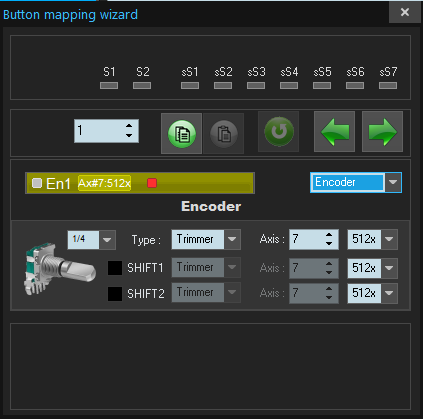Open the Encoder function dropdown

393,182
